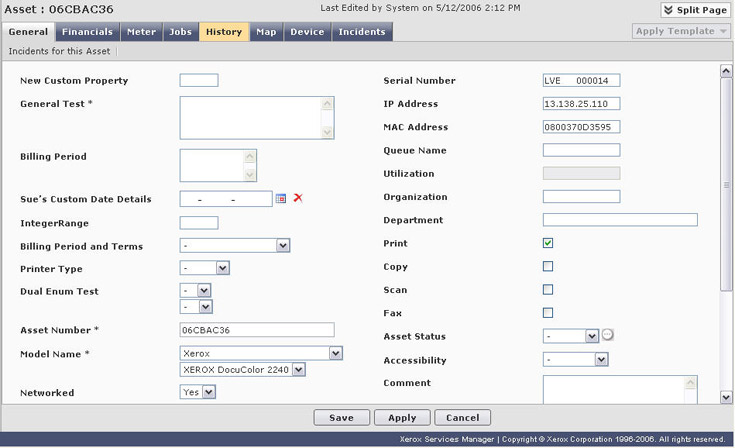The image size is (735, 448).
Task: Click the Organization input field
Action: pos(581,196)
